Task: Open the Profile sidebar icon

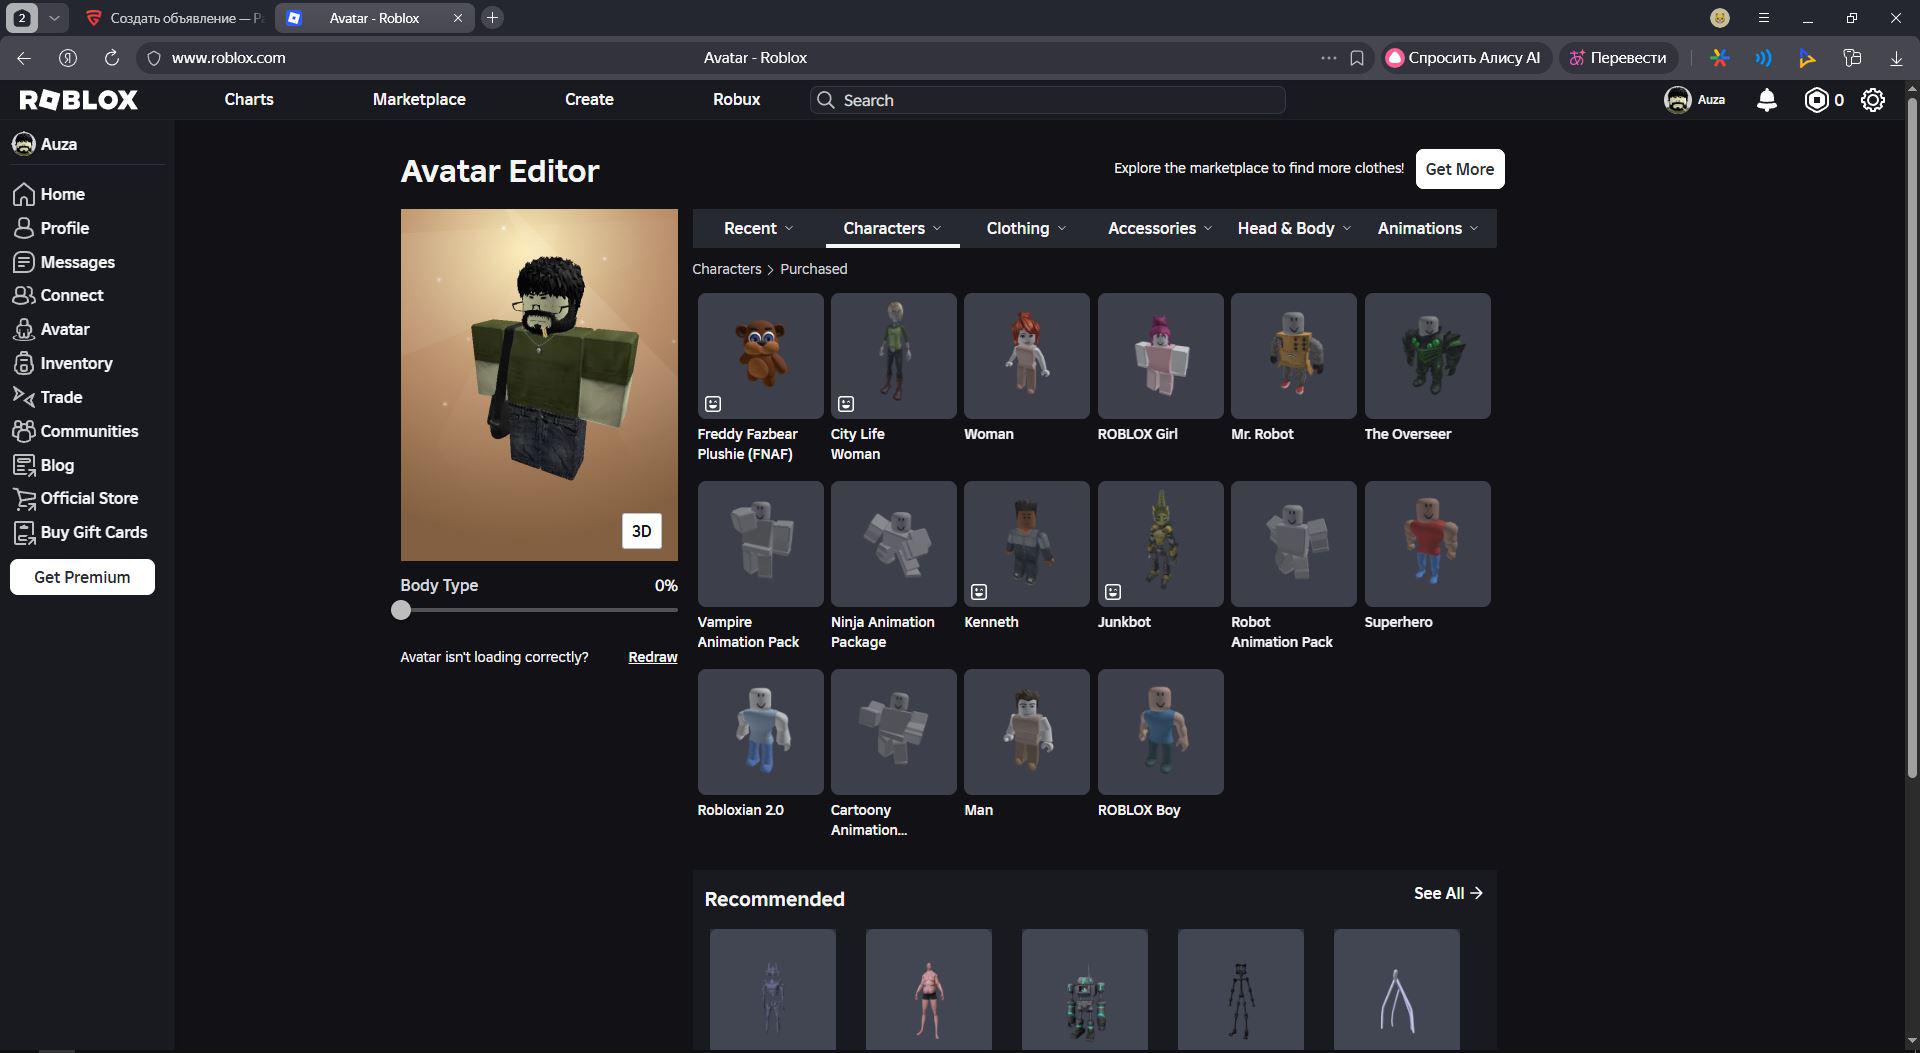Action: coord(24,228)
